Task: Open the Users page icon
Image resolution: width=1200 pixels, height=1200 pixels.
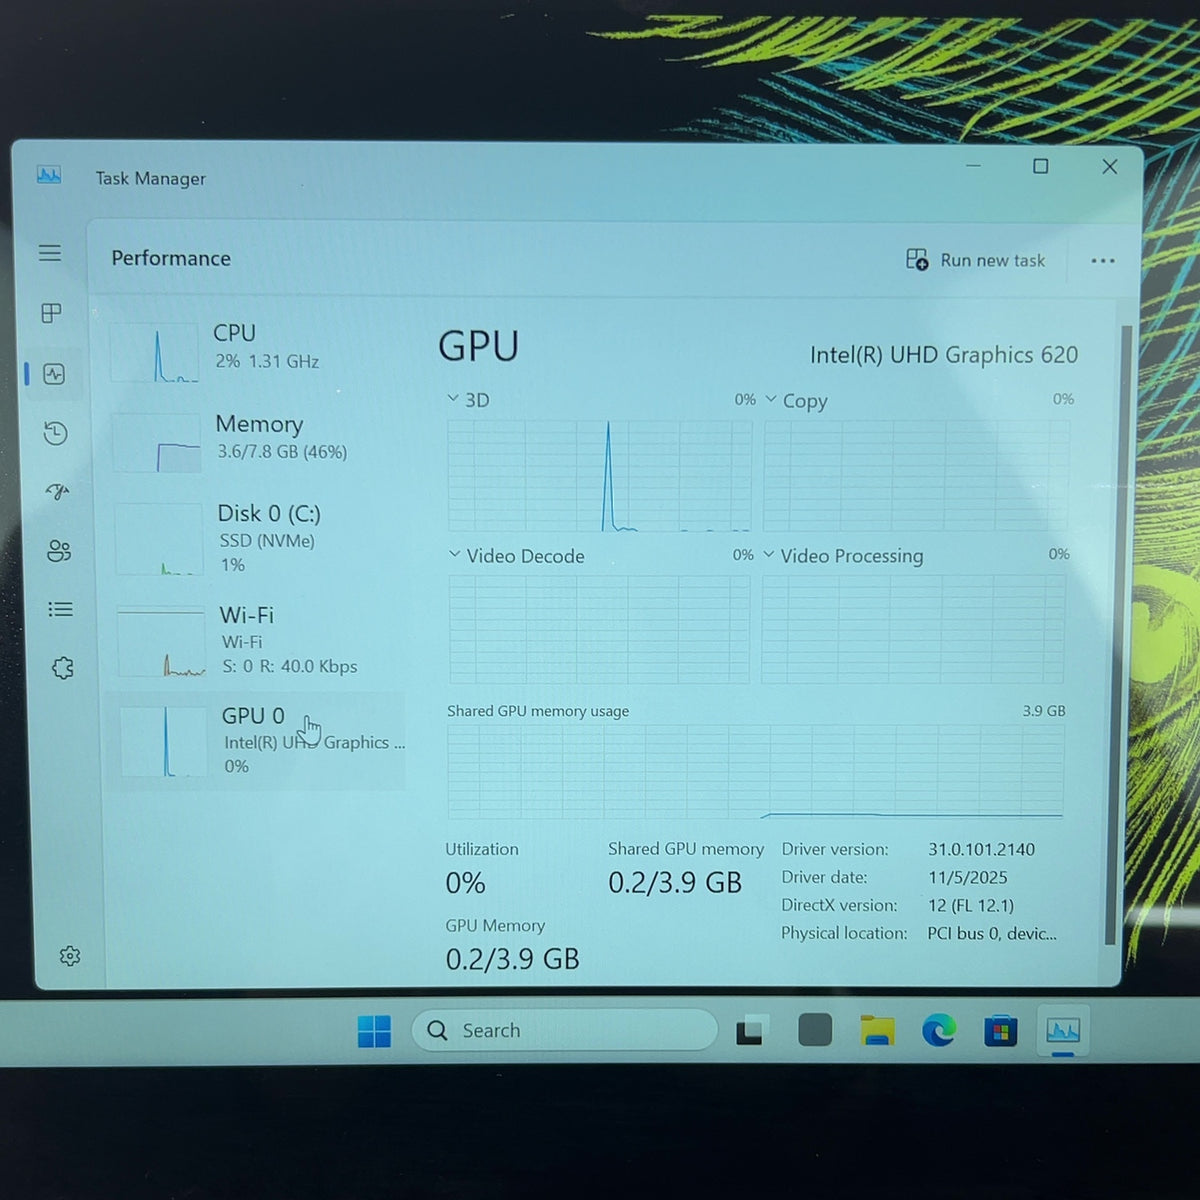Action: (x=59, y=551)
